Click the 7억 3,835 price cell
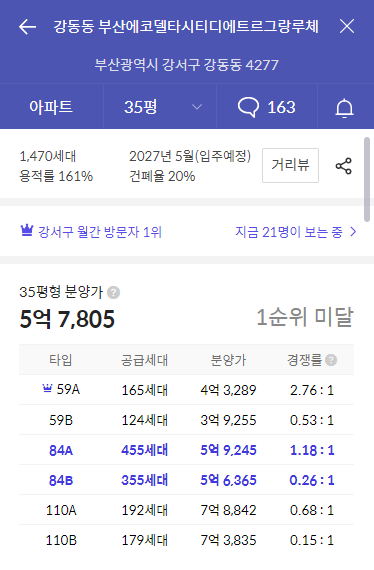374x570 pixels. tap(228, 540)
